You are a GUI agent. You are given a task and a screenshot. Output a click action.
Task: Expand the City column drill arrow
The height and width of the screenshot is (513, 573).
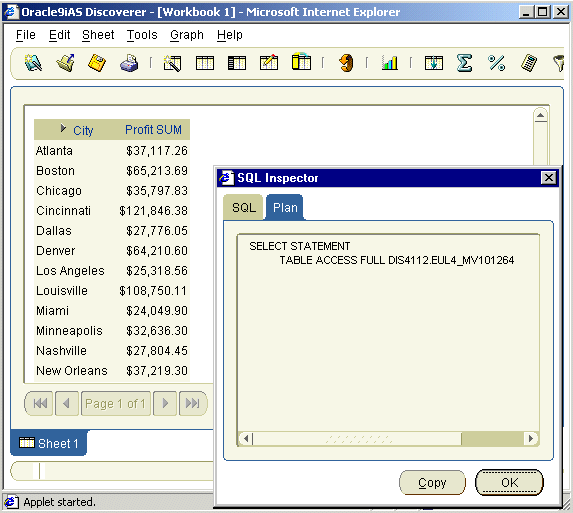pos(63,128)
